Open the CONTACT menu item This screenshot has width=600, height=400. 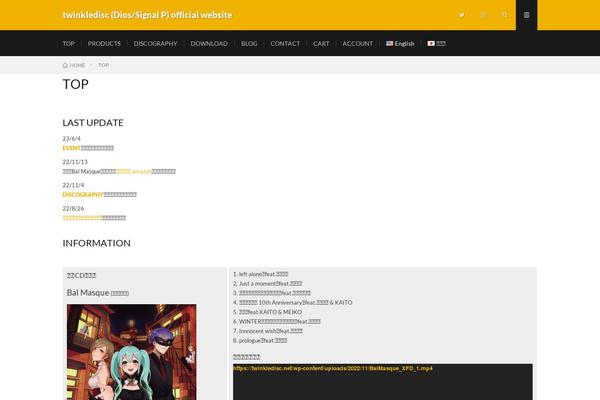(285, 44)
